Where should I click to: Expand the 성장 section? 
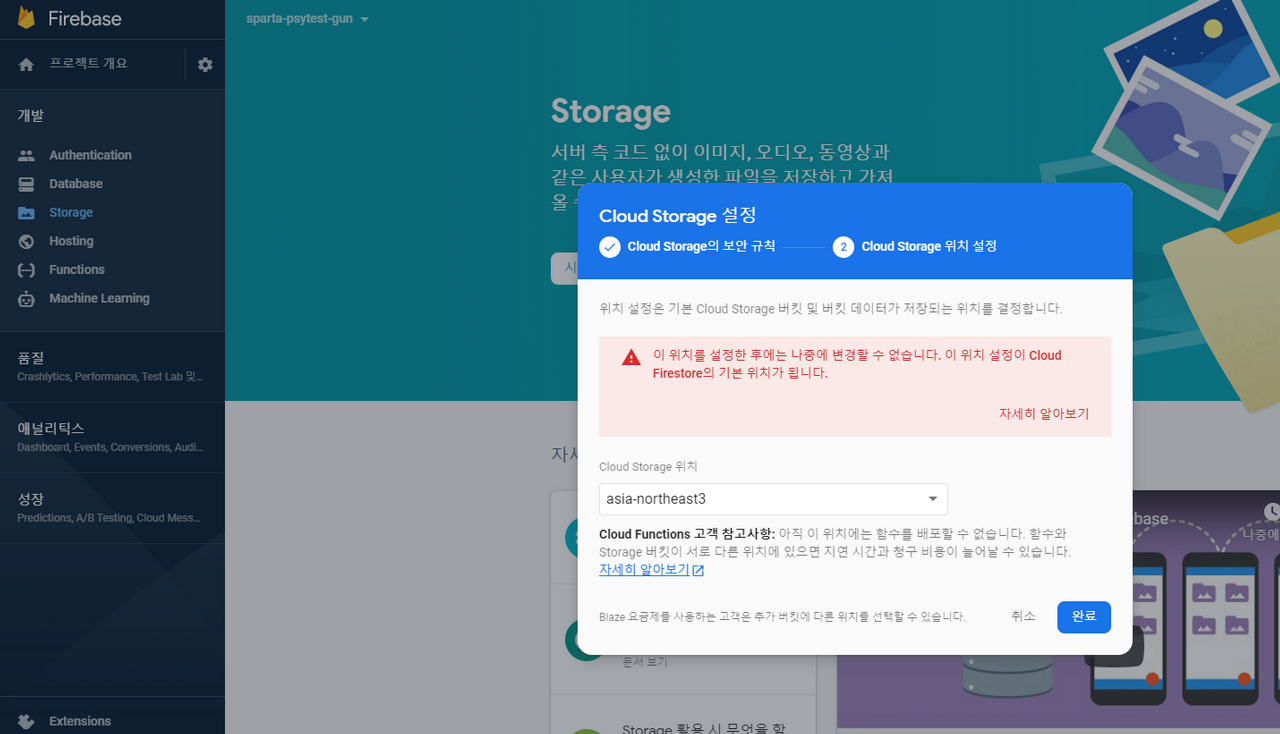[112, 508]
